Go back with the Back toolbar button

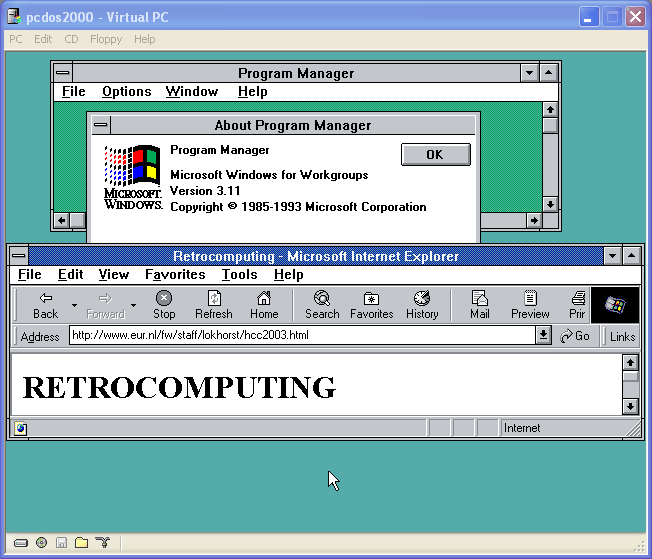45,305
